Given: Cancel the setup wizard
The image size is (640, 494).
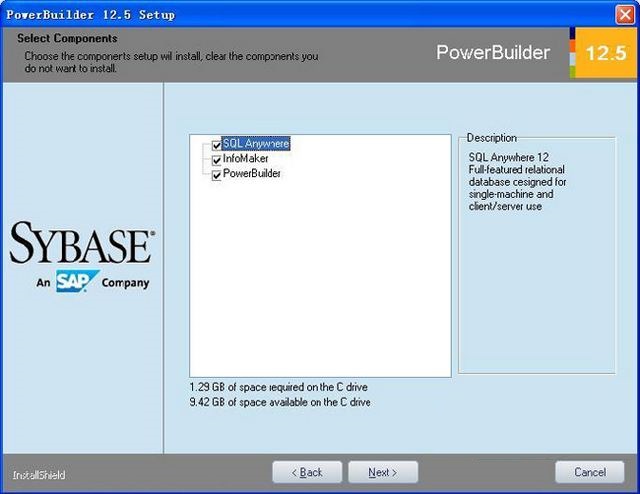Looking at the screenshot, I should point(590,472).
